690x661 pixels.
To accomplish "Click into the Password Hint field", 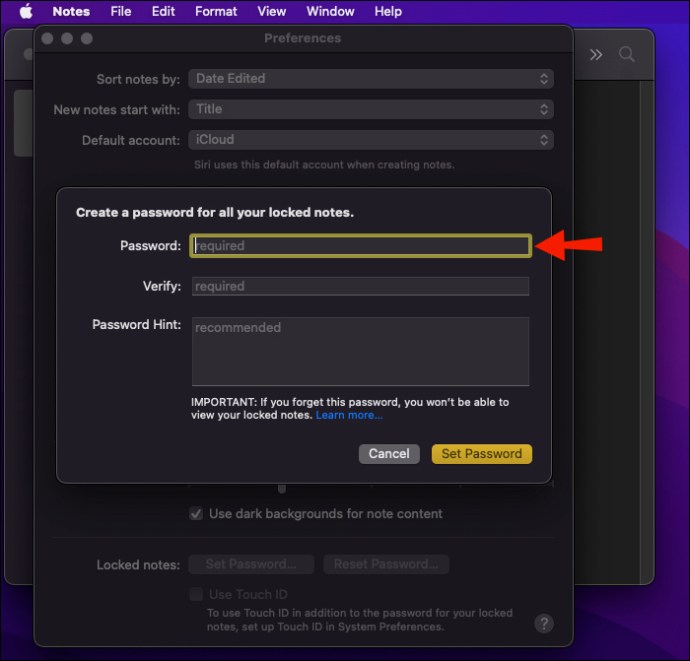I will tap(360, 351).
